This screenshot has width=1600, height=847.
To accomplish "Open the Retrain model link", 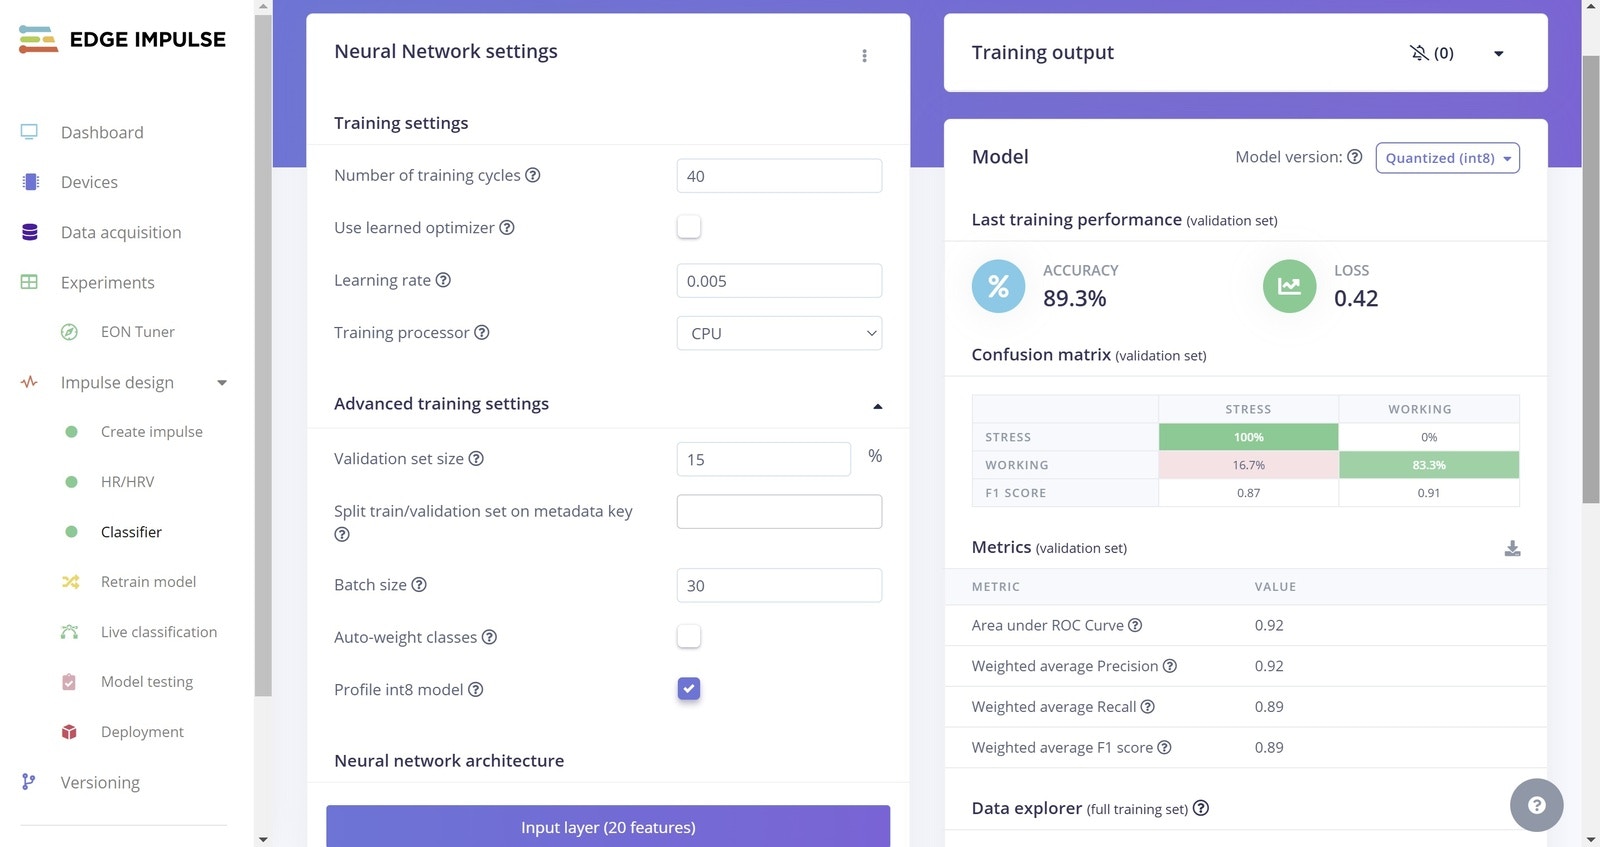I will tap(148, 582).
